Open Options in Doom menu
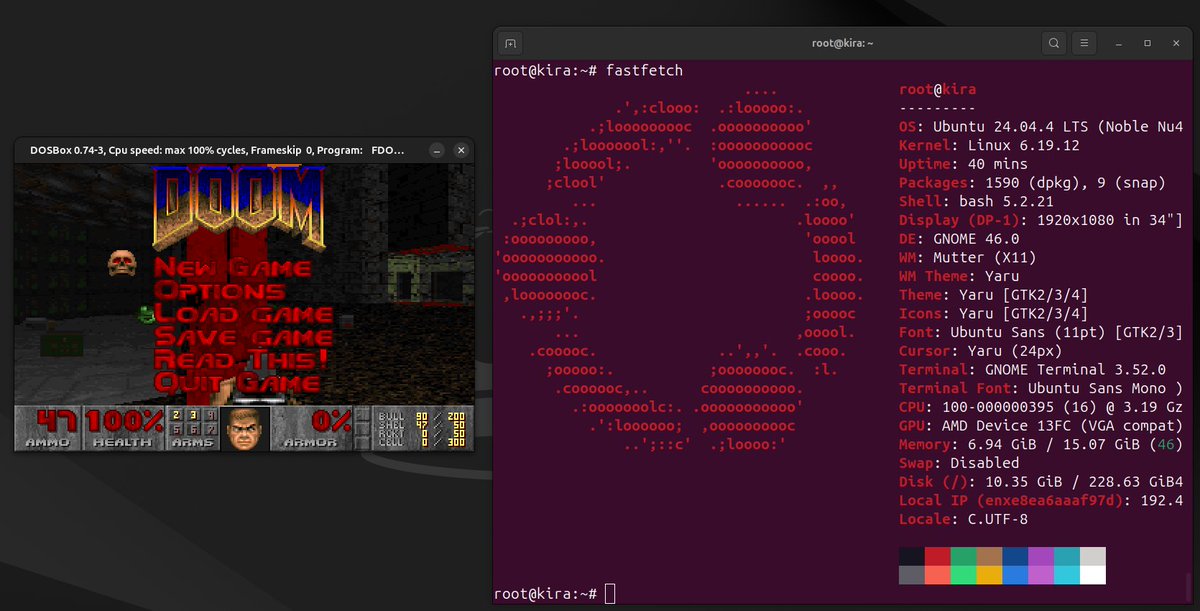The height and width of the screenshot is (611, 1200). tap(219, 291)
